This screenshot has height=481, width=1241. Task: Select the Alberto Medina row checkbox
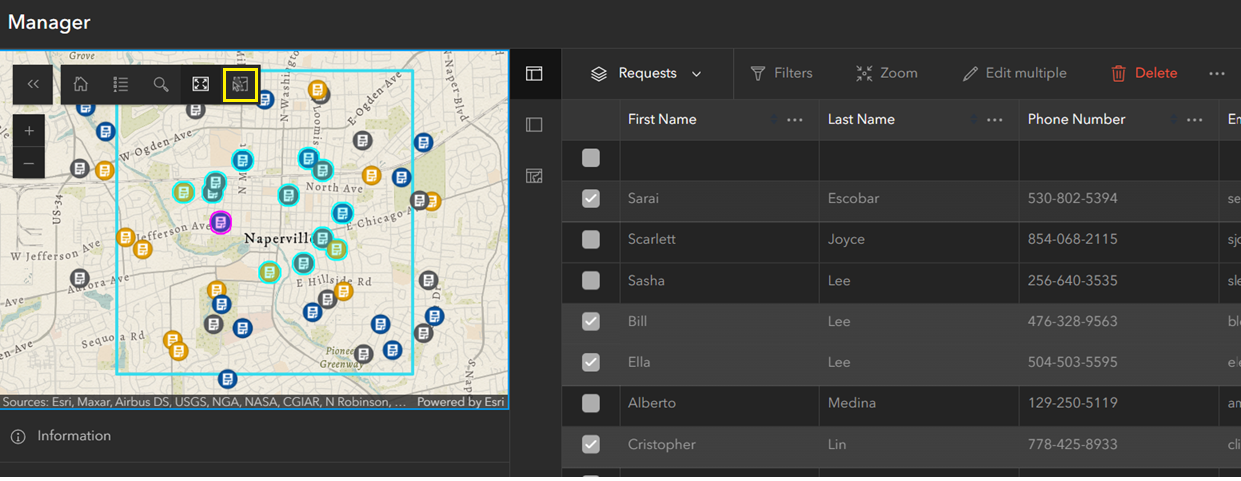click(591, 403)
